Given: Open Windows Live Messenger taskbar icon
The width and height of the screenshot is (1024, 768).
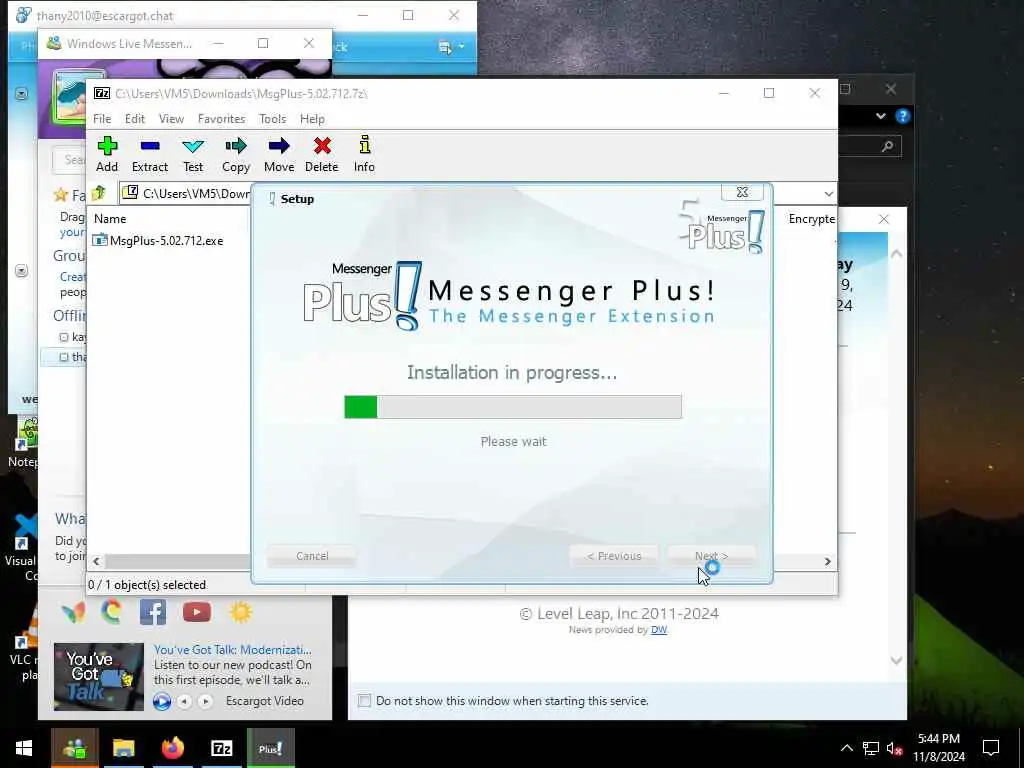Looking at the screenshot, I should (x=74, y=748).
